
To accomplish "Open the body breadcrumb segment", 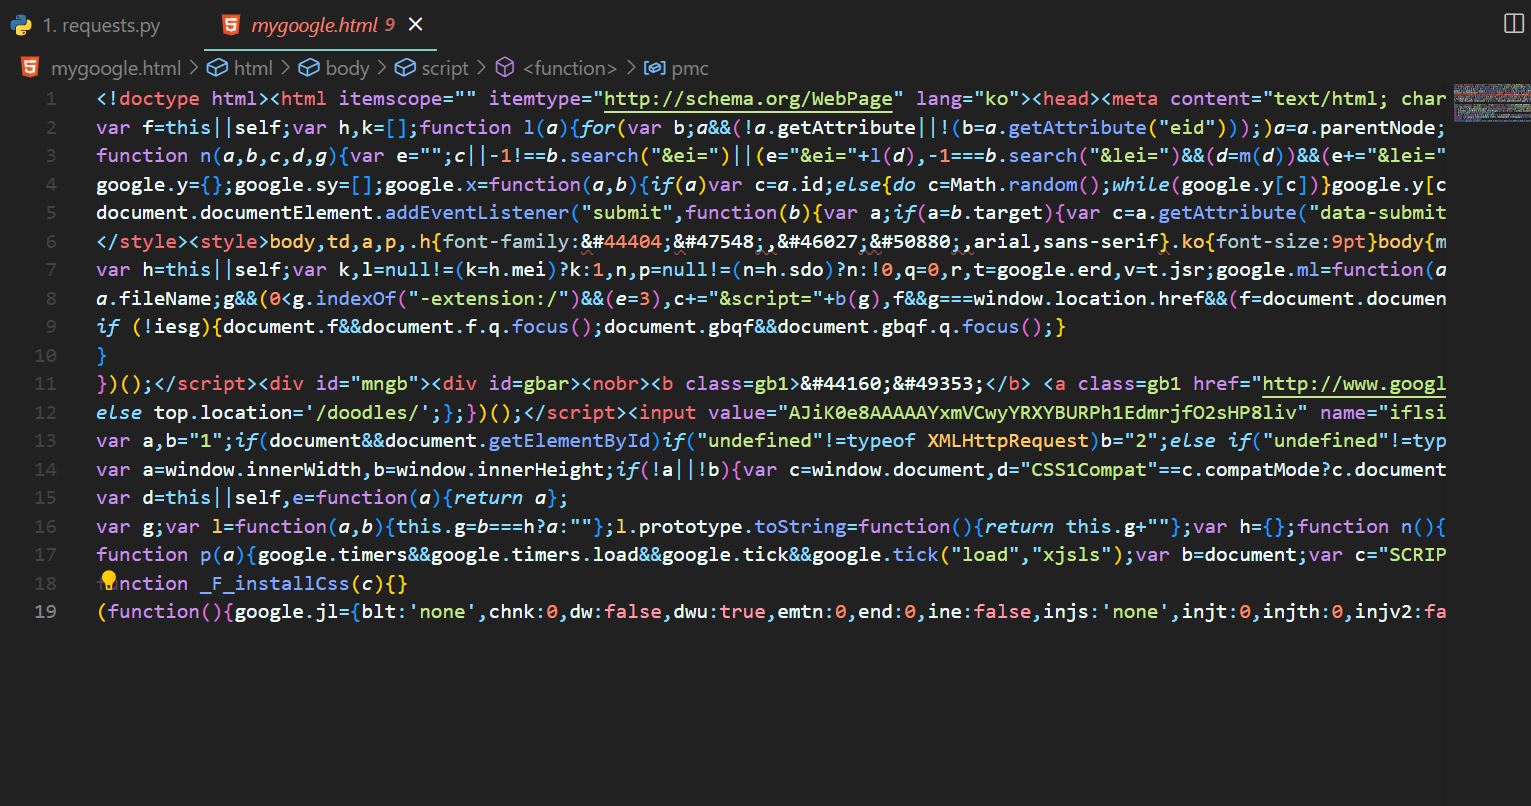I will (348, 68).
